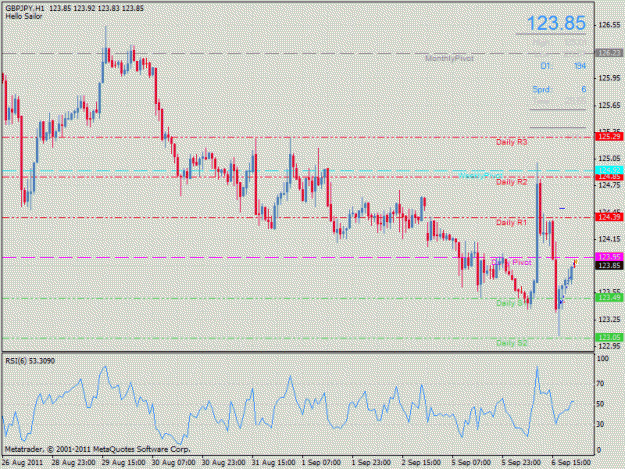Click the red 125.29 price tag
Image resolution: width=625 pixels, height=469 pixels.
tap(609, 137)
